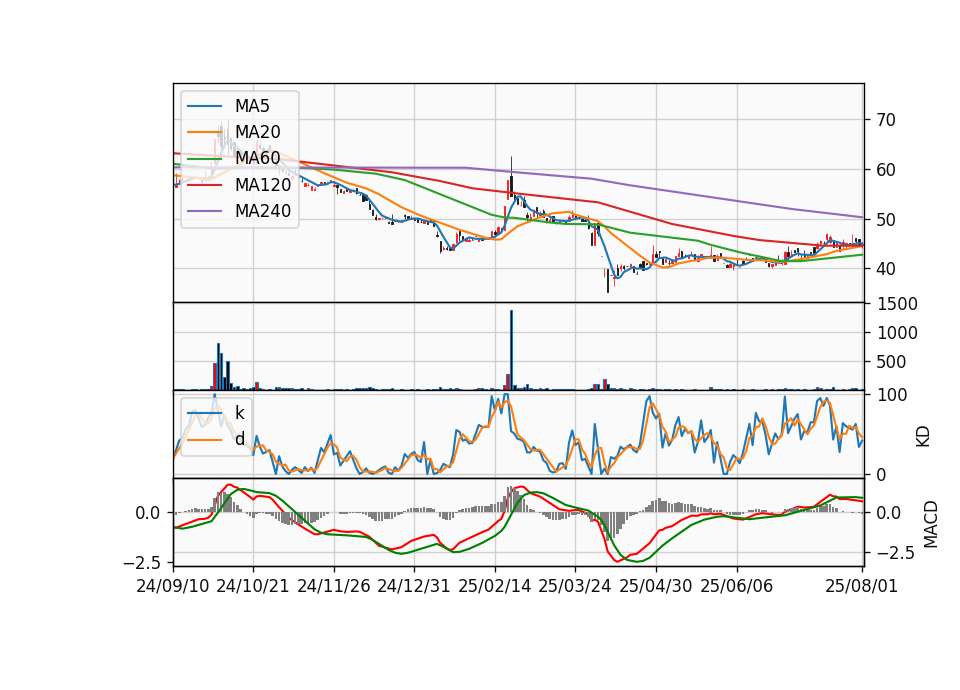Click the lowest candlestick in April 2025
This screenshot has height=690, width=960.
pos(608,280)
